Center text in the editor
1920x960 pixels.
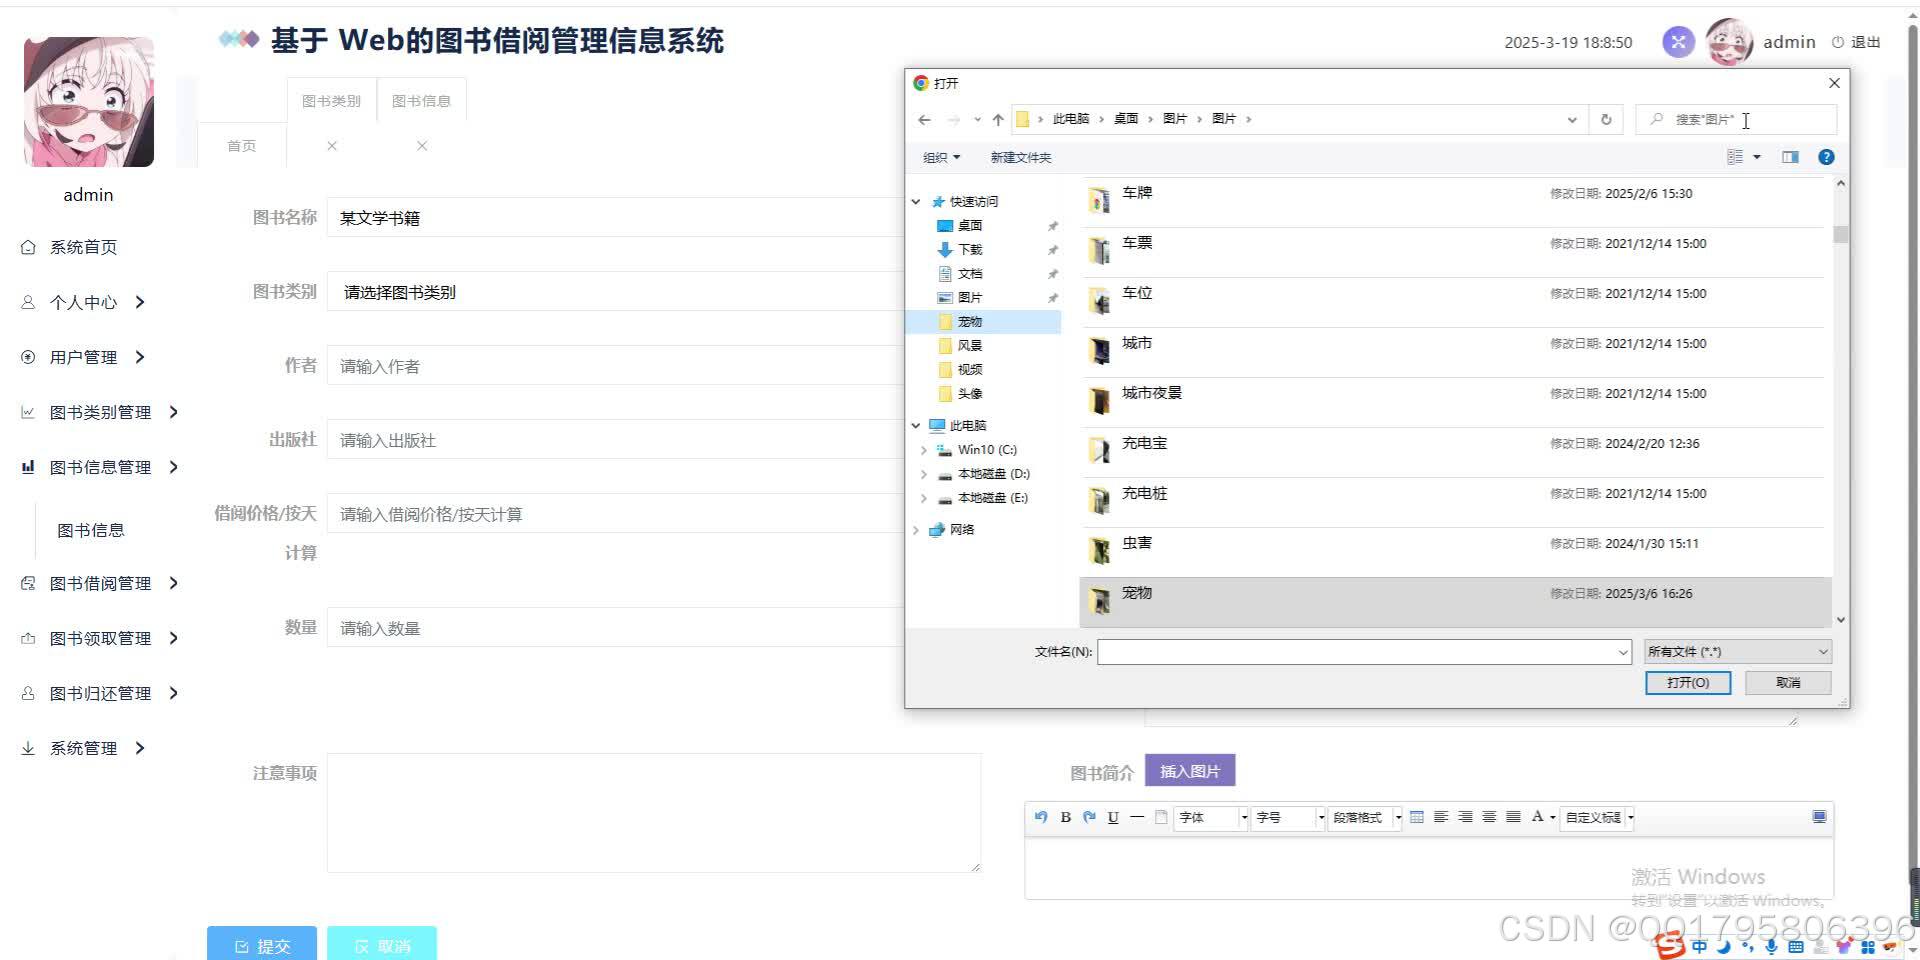[1489, 817]
